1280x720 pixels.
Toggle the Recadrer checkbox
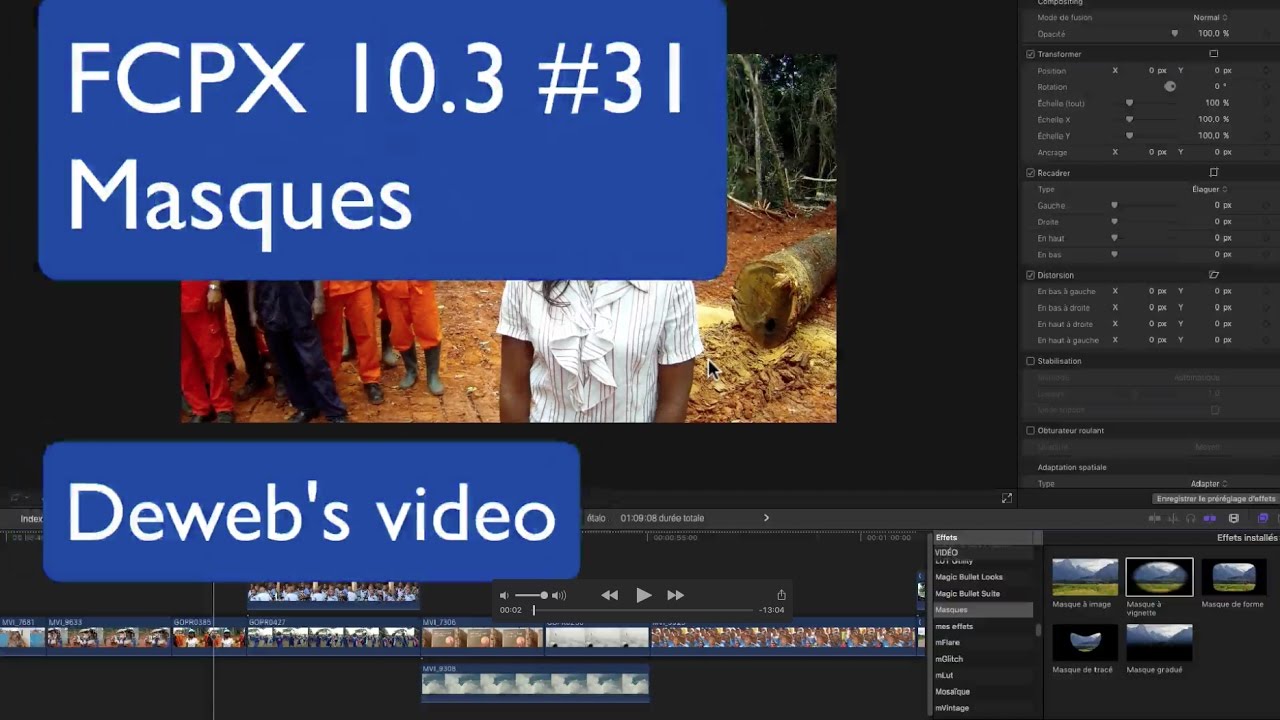pyautogui.click(x=1030, y=173)
